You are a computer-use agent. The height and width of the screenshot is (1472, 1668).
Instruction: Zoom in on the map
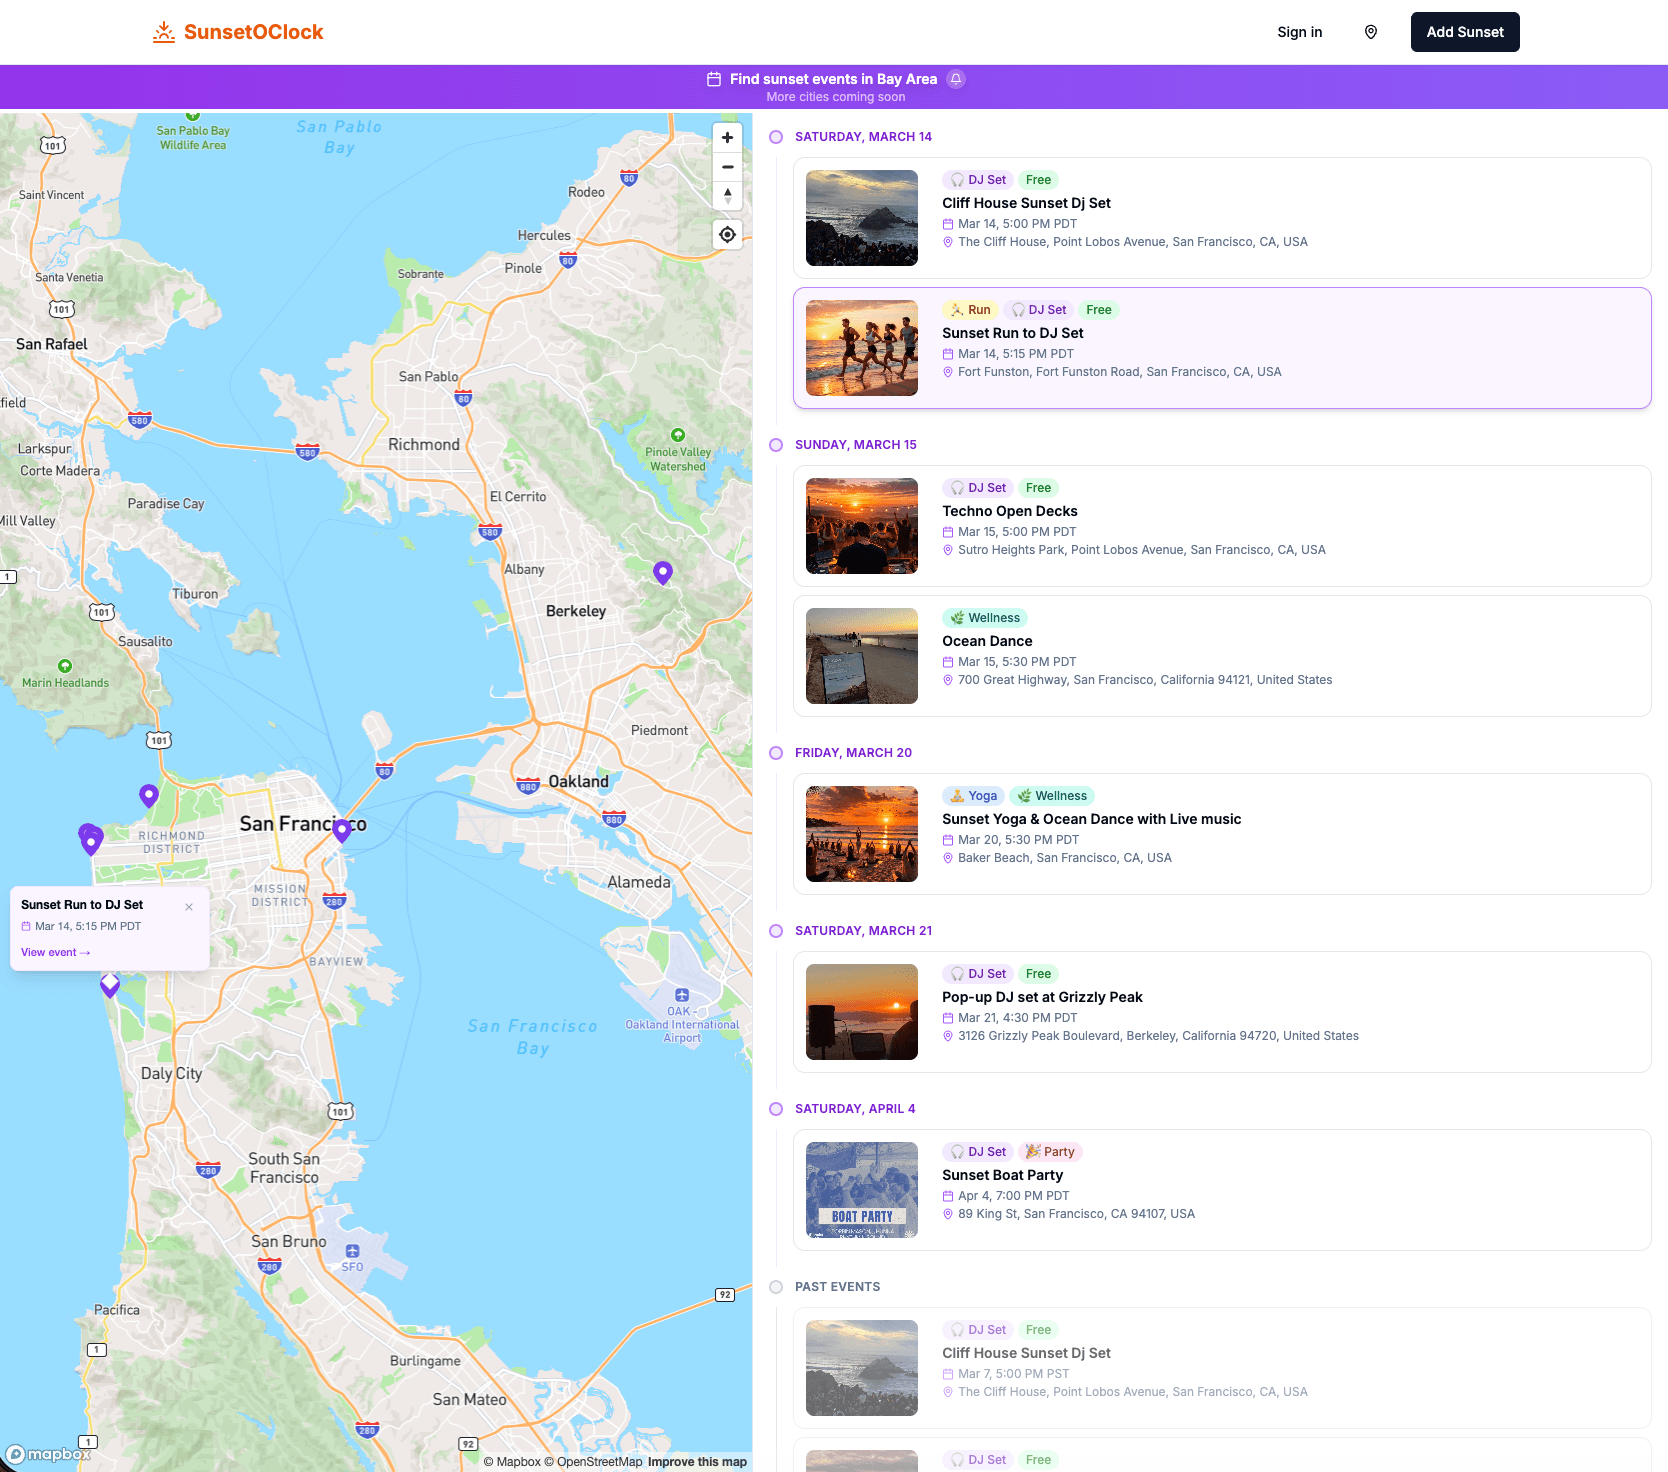[x=727, y=138]
